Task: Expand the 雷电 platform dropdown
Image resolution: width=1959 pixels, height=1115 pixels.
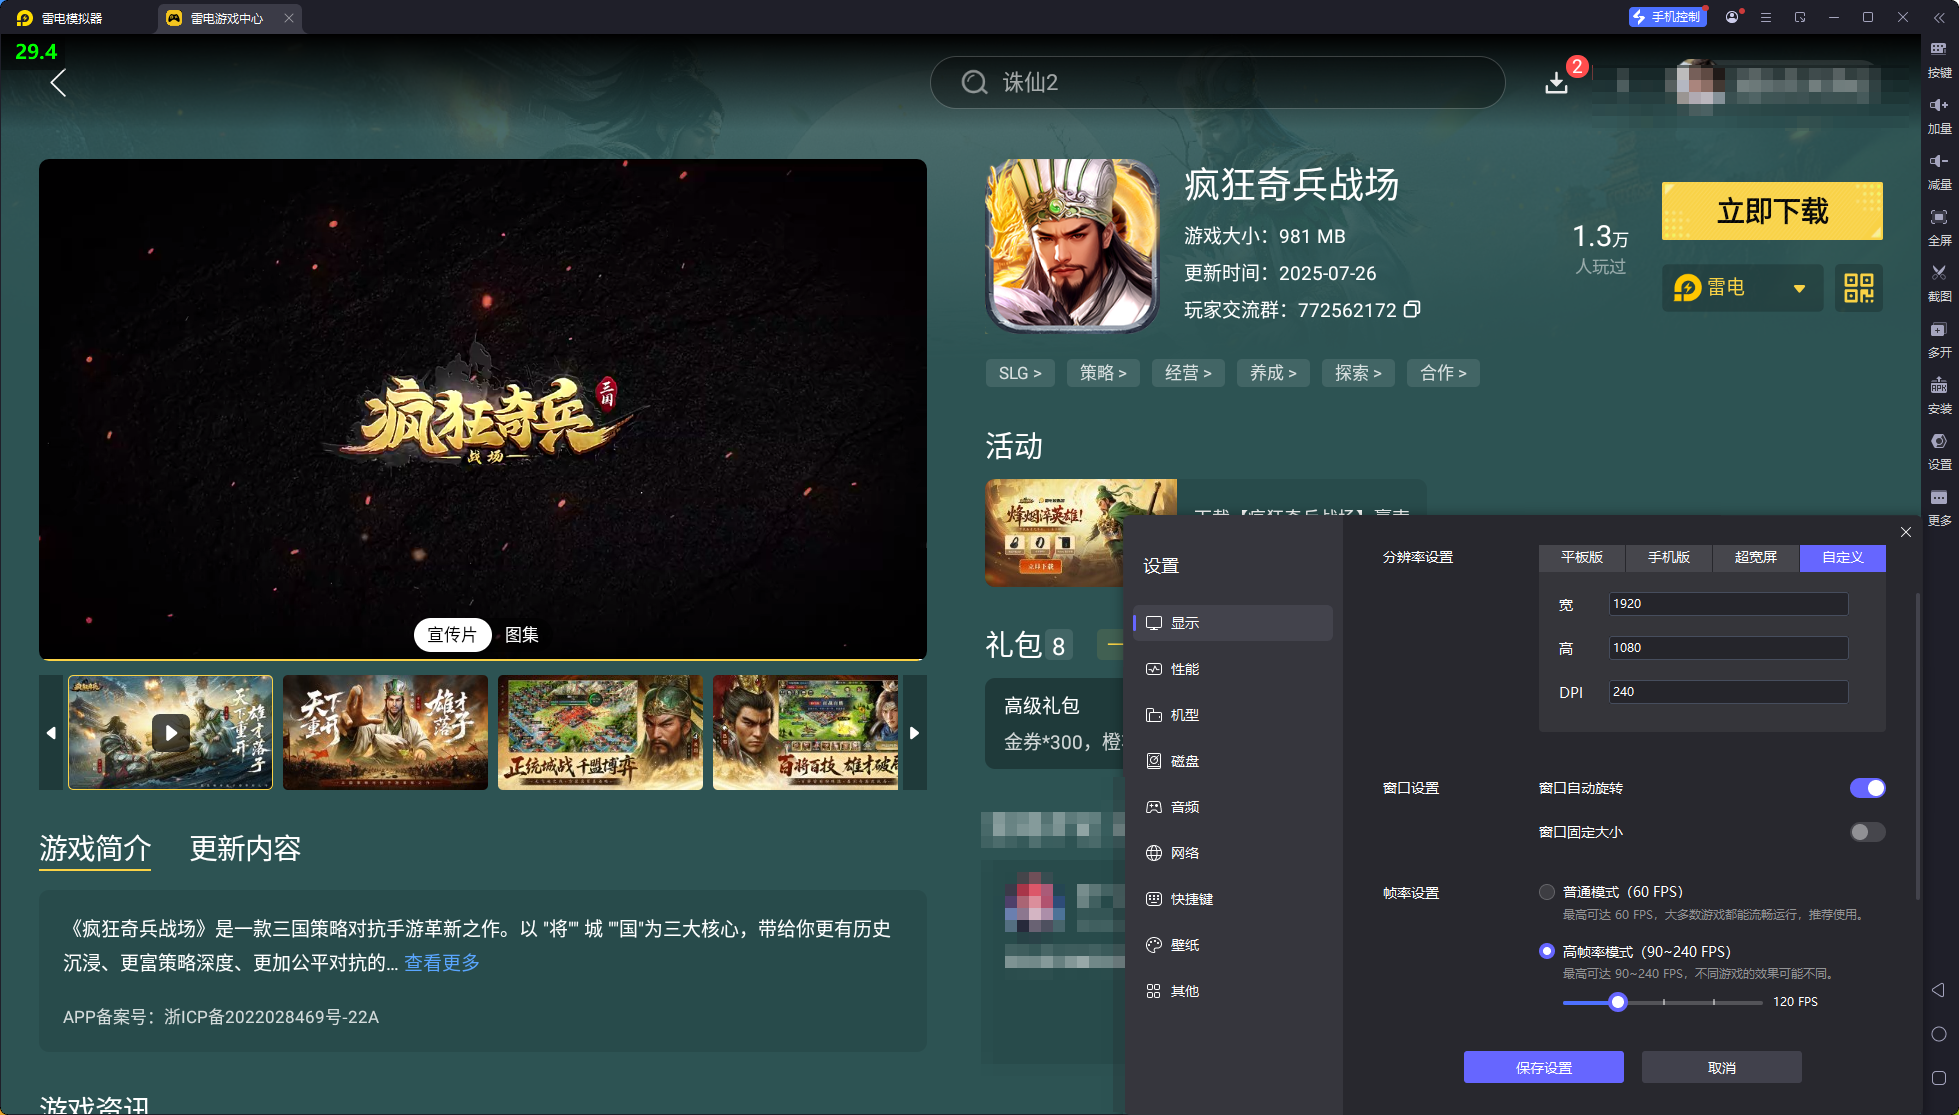Action: click(x=1742, y=288)
